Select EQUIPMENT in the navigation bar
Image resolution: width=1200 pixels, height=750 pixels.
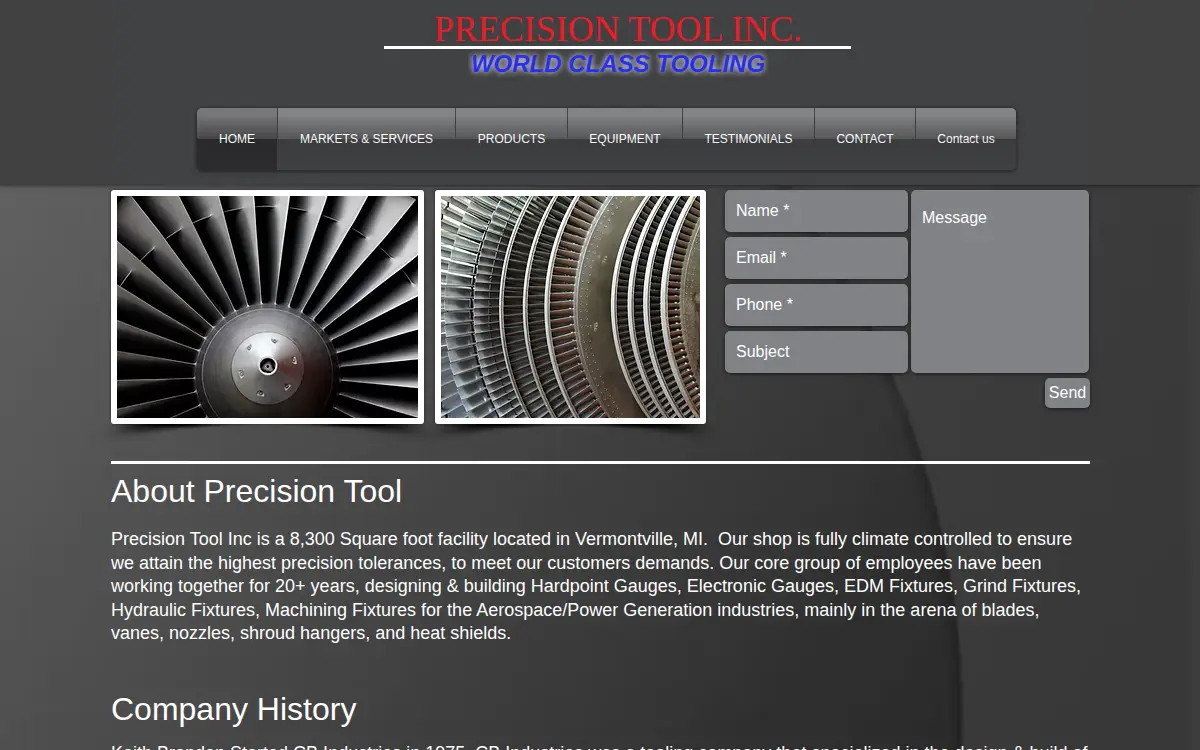pos(625,139)
